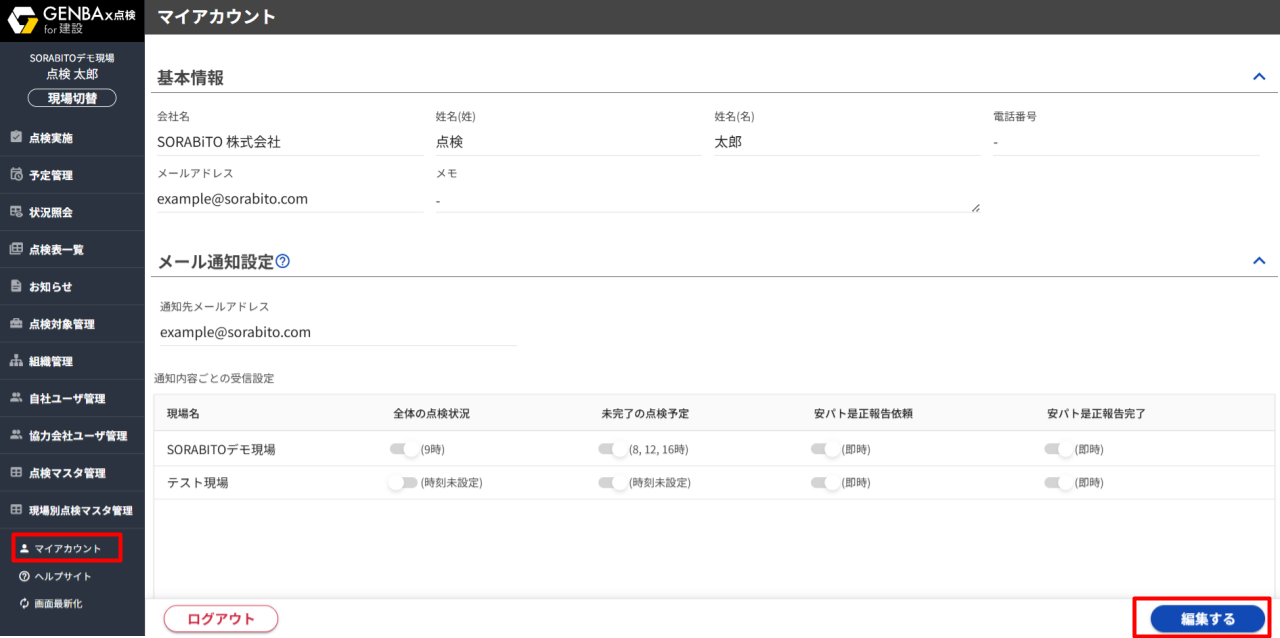The width and height of the screenshot is (1280, 638).
Task: Open 点検マスタ管理 in the sidebar
Action: click(67, 473)
